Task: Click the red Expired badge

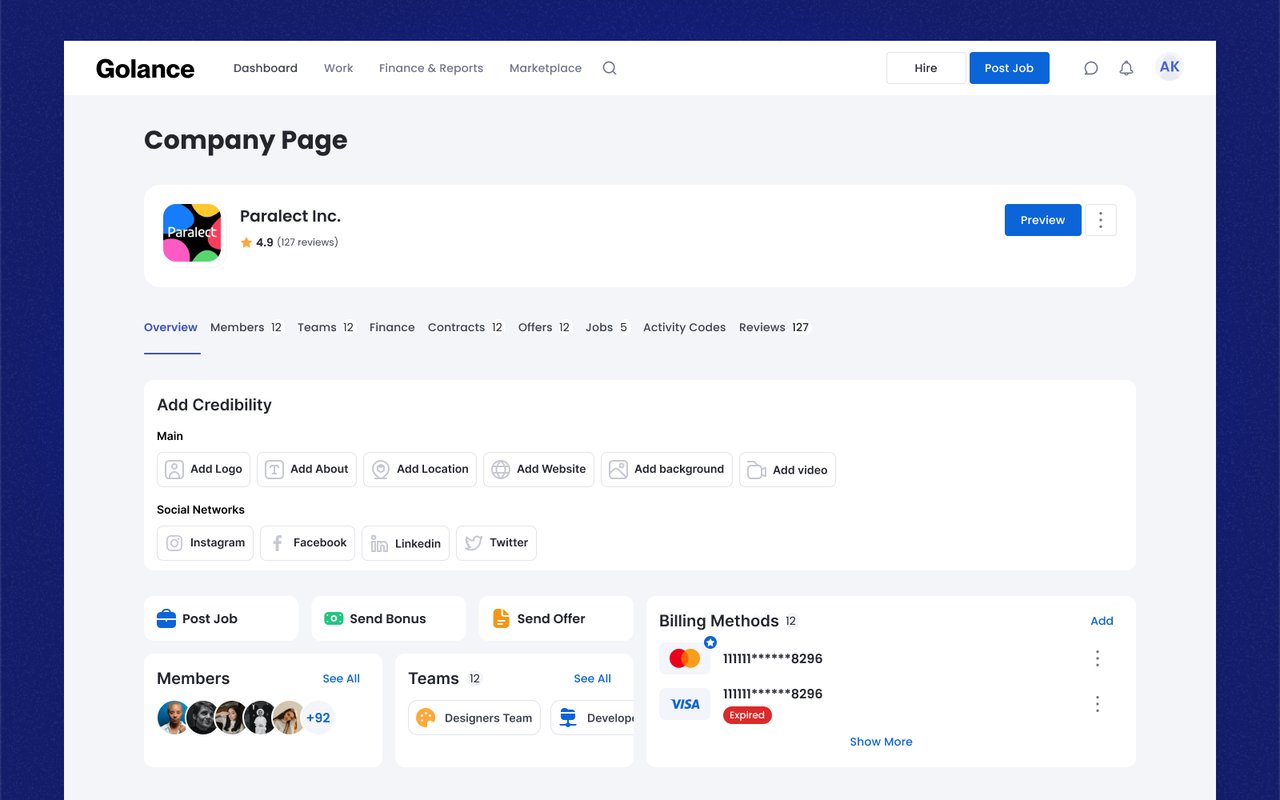Action: tap(747, 715)
